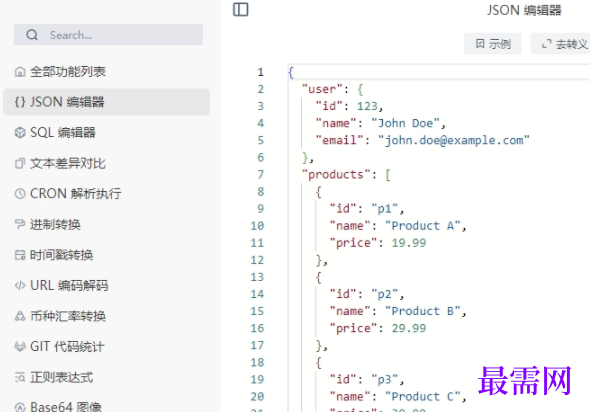Click the price value 29.99
Image resolution: width=590 pixels, height=412 pixels.
pos(409,328)
